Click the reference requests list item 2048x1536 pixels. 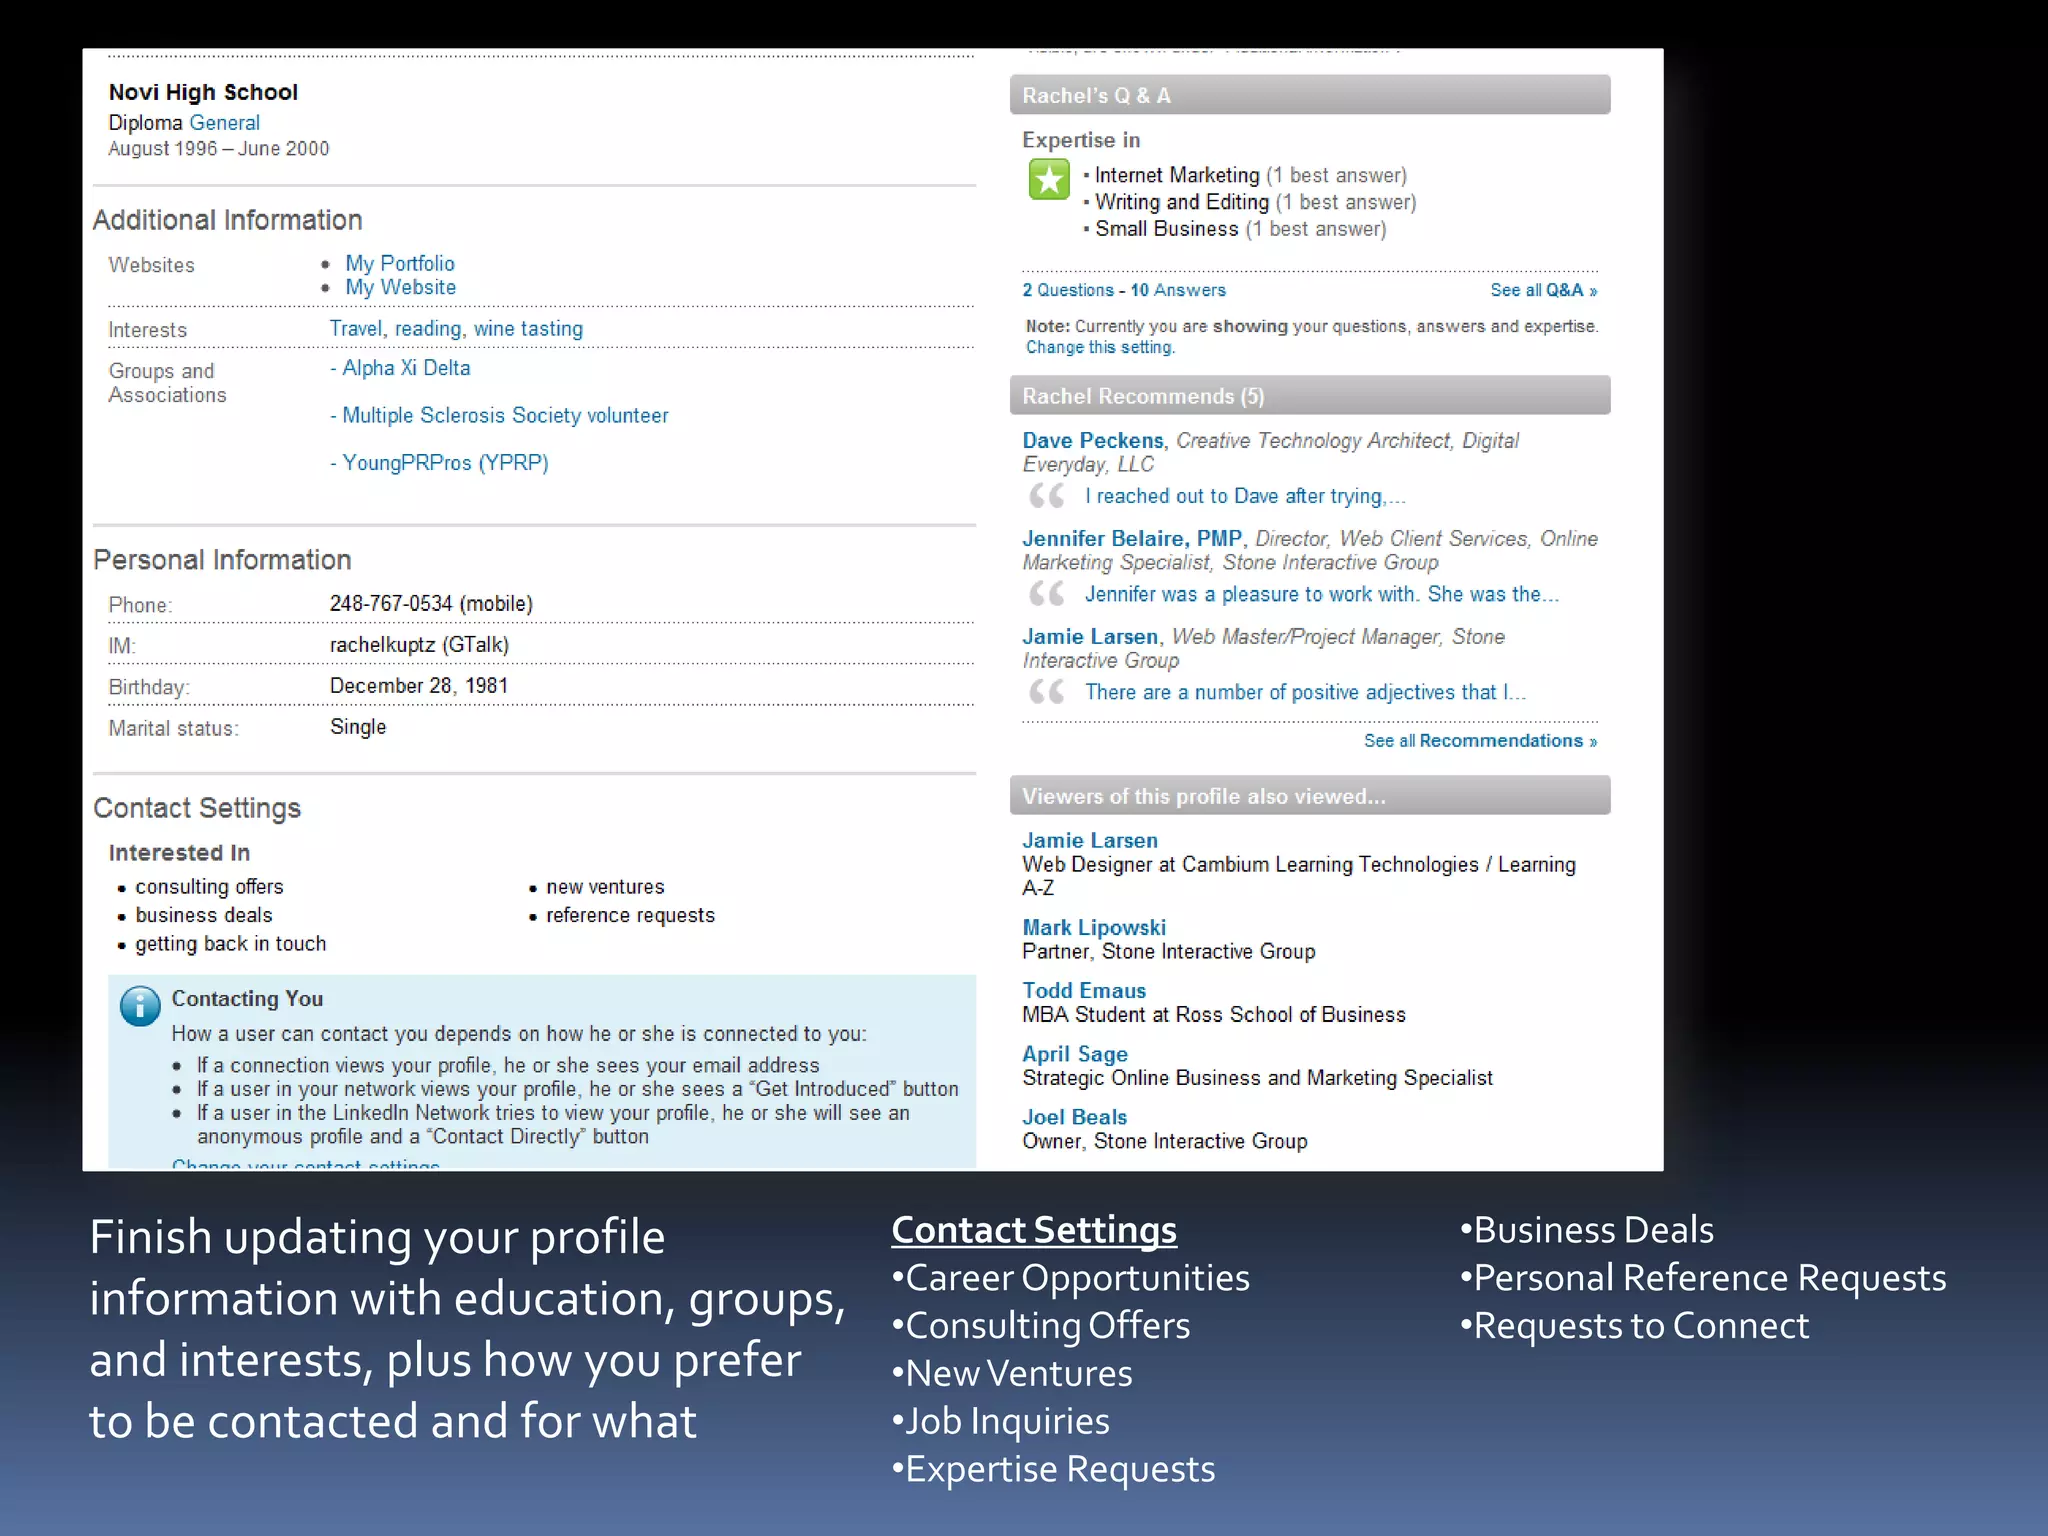pyautogui.click(x=630, y=915)
